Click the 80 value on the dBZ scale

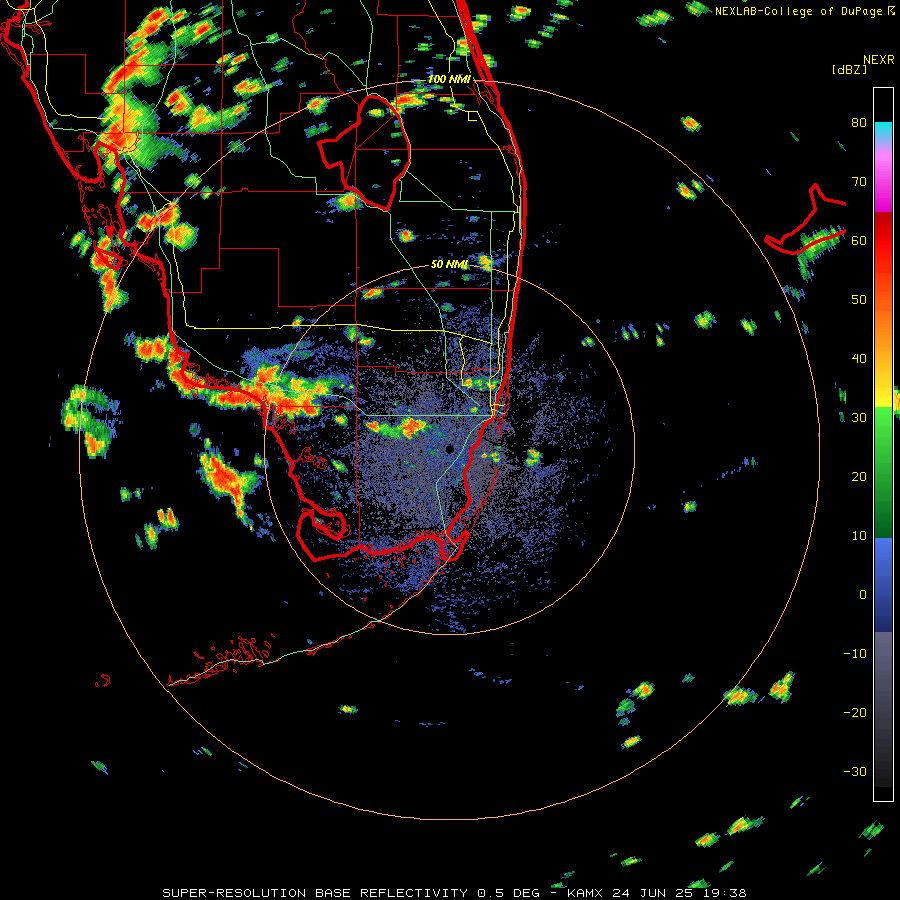click(x=859, y=123)
